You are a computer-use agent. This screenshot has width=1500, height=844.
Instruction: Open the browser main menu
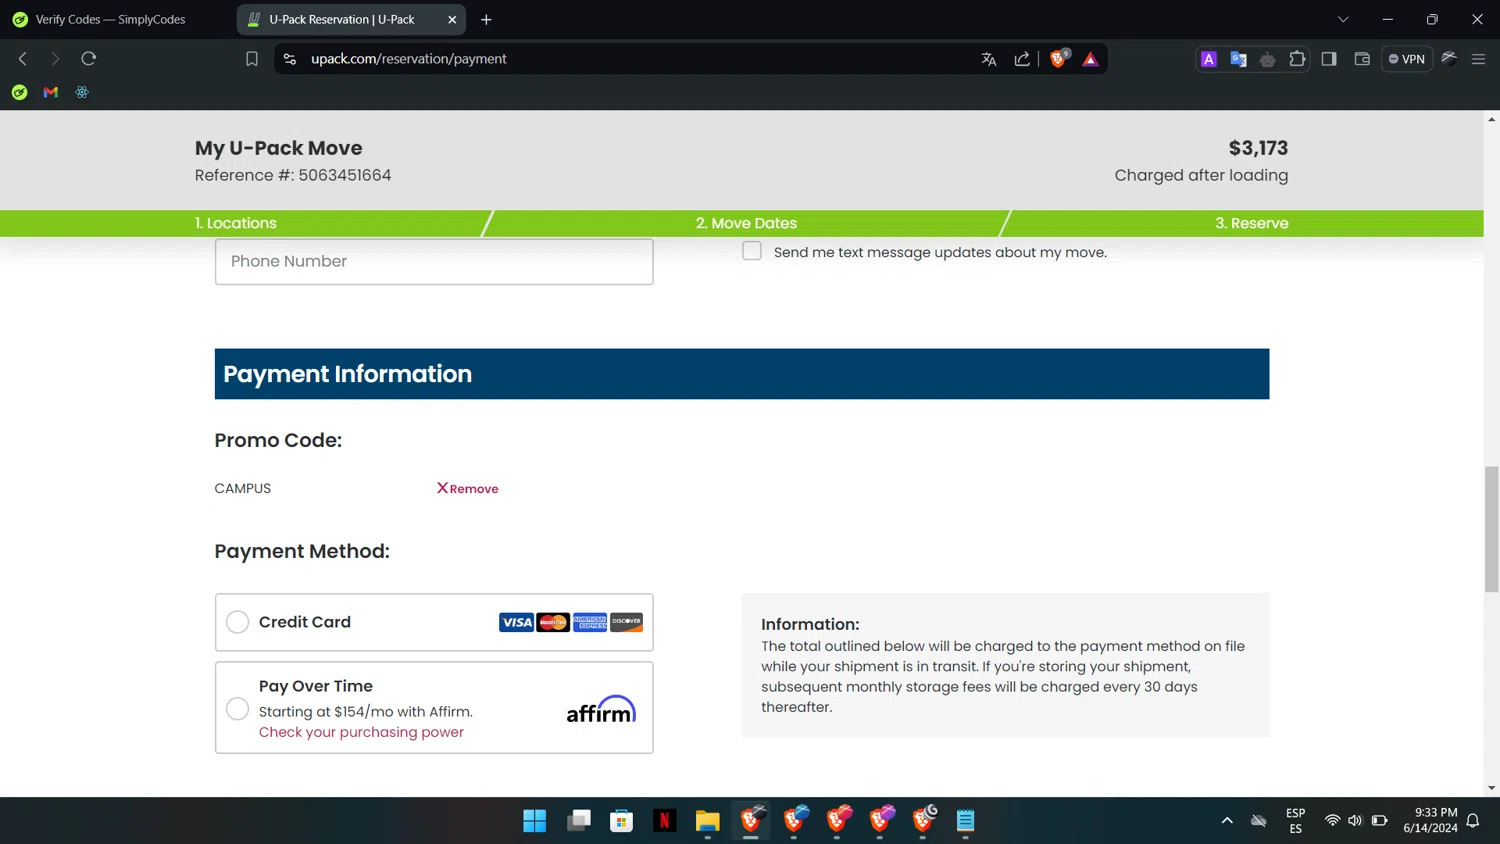[x=1479, y=59]
